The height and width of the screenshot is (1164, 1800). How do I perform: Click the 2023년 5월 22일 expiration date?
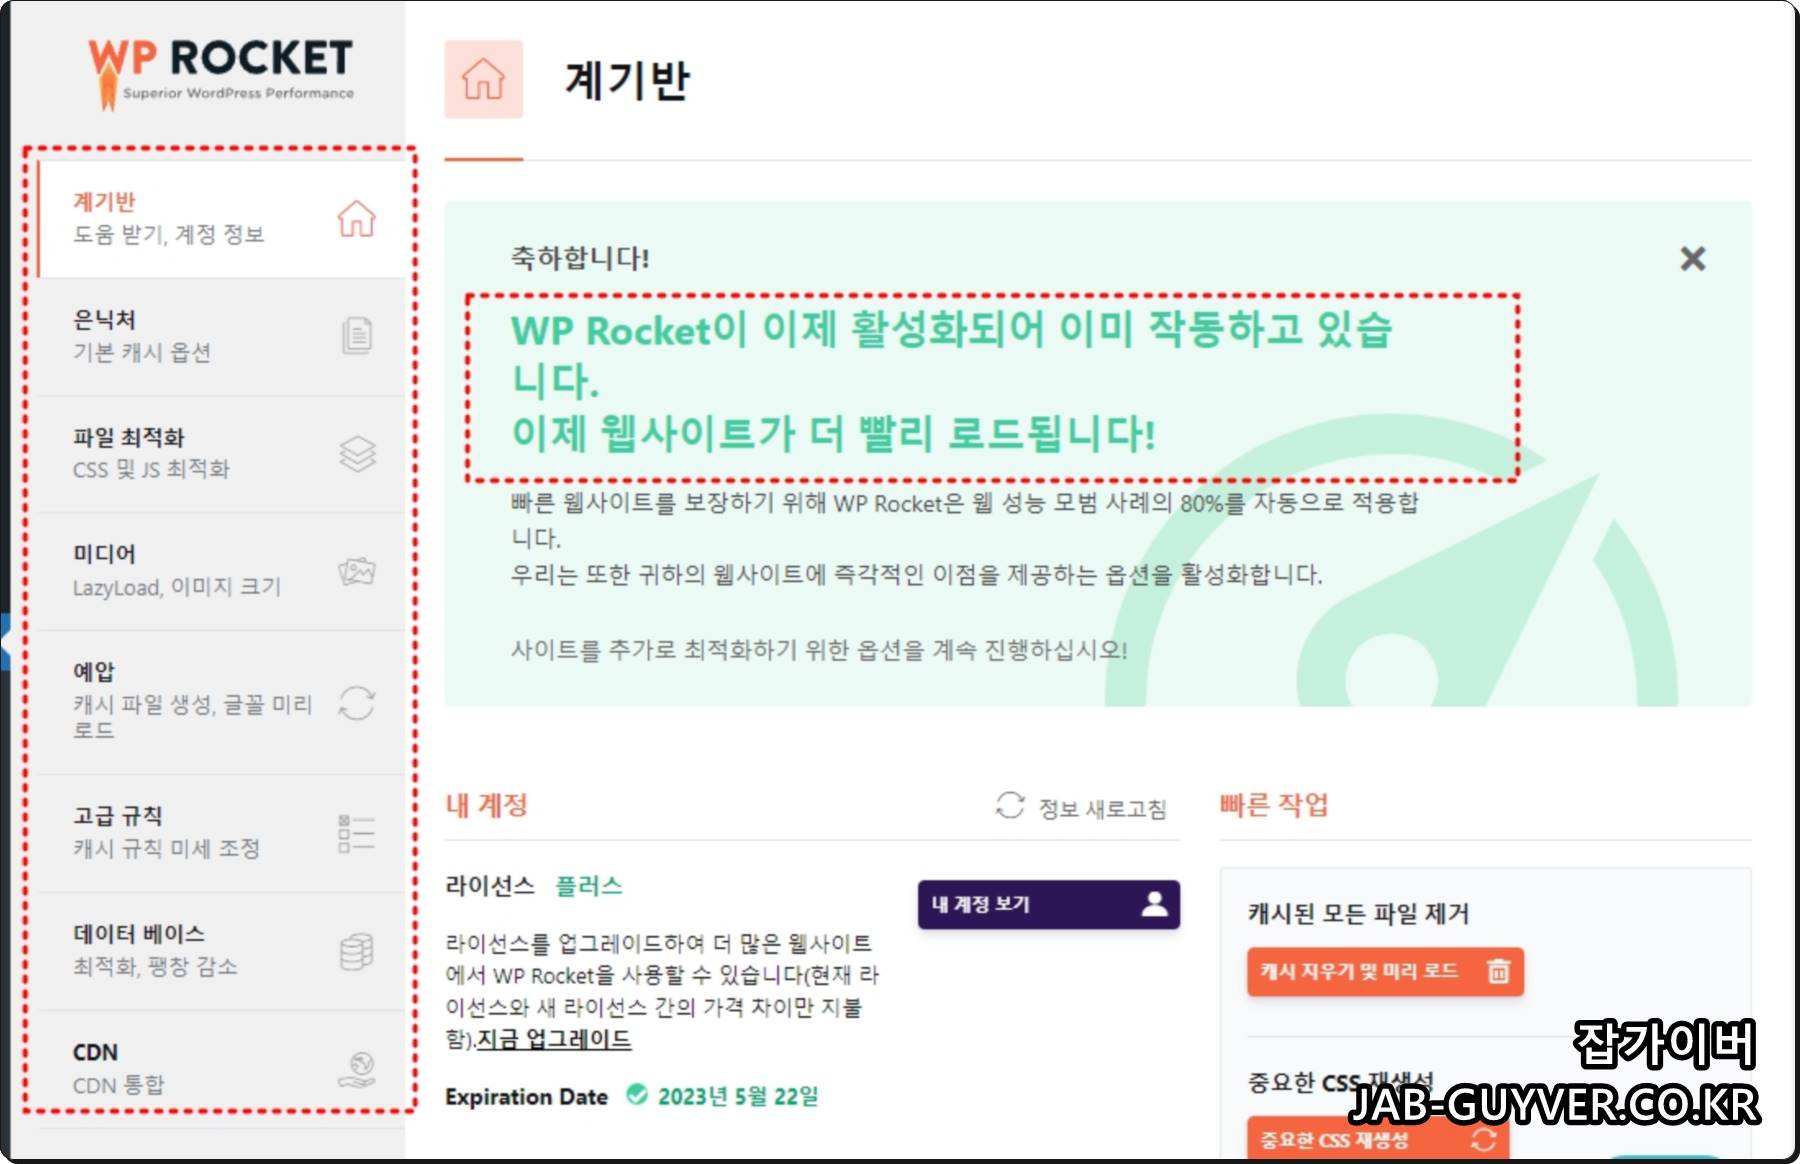(738, 1096)
